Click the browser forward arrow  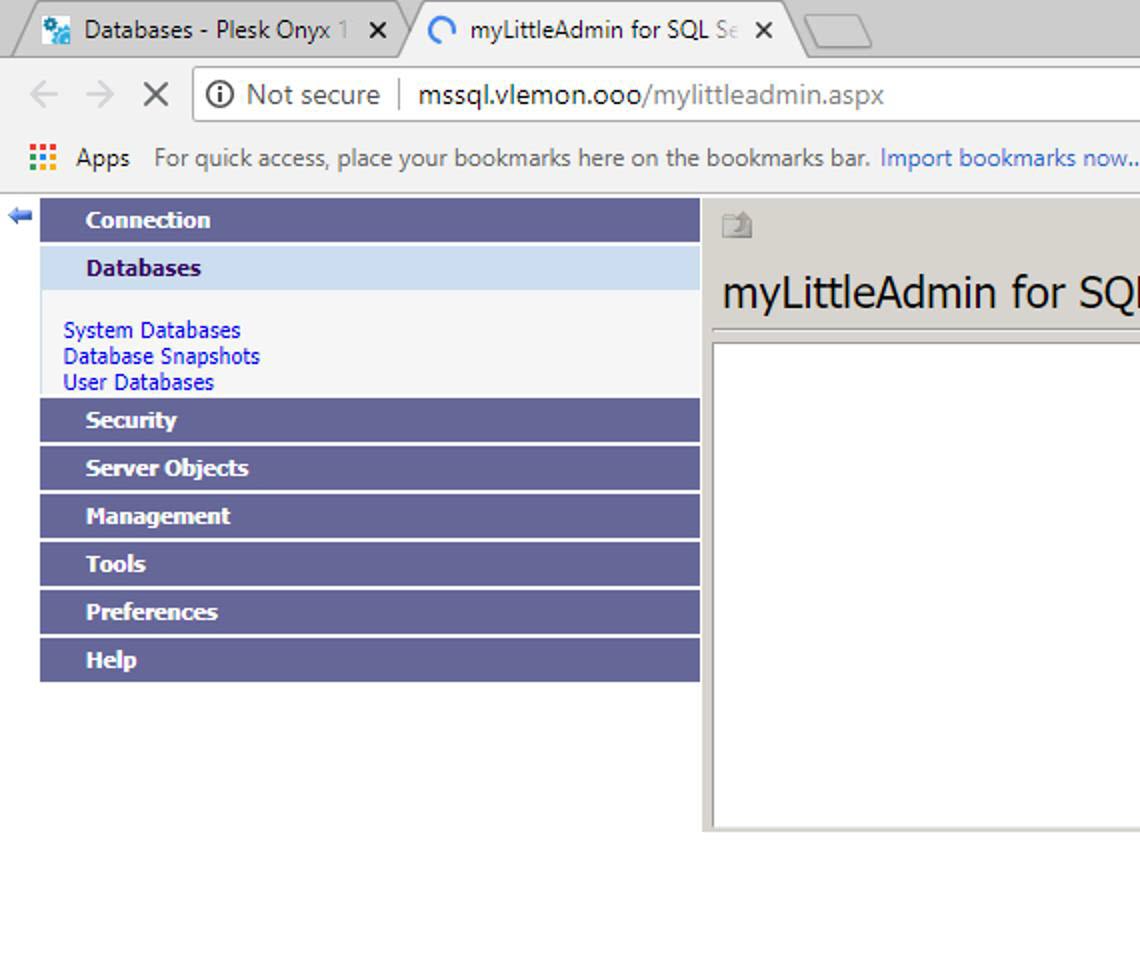100,95
